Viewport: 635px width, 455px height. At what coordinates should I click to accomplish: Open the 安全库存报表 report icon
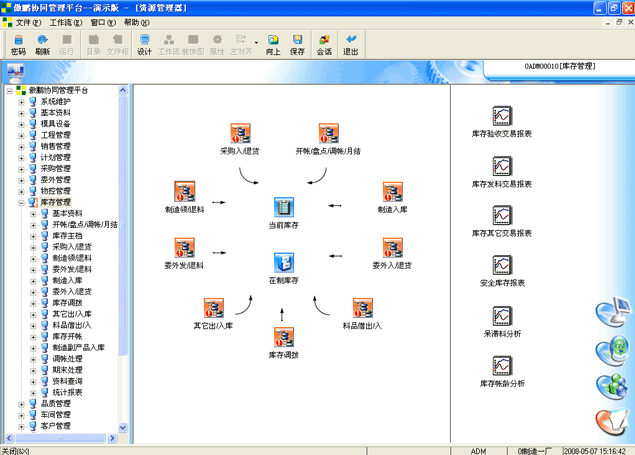coord(501,266)
